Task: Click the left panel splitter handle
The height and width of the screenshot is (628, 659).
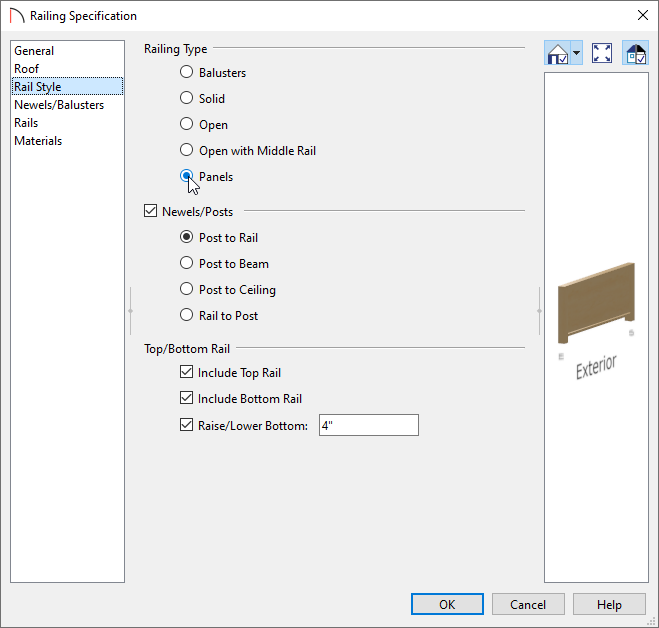Action: (x=130, y=311)
